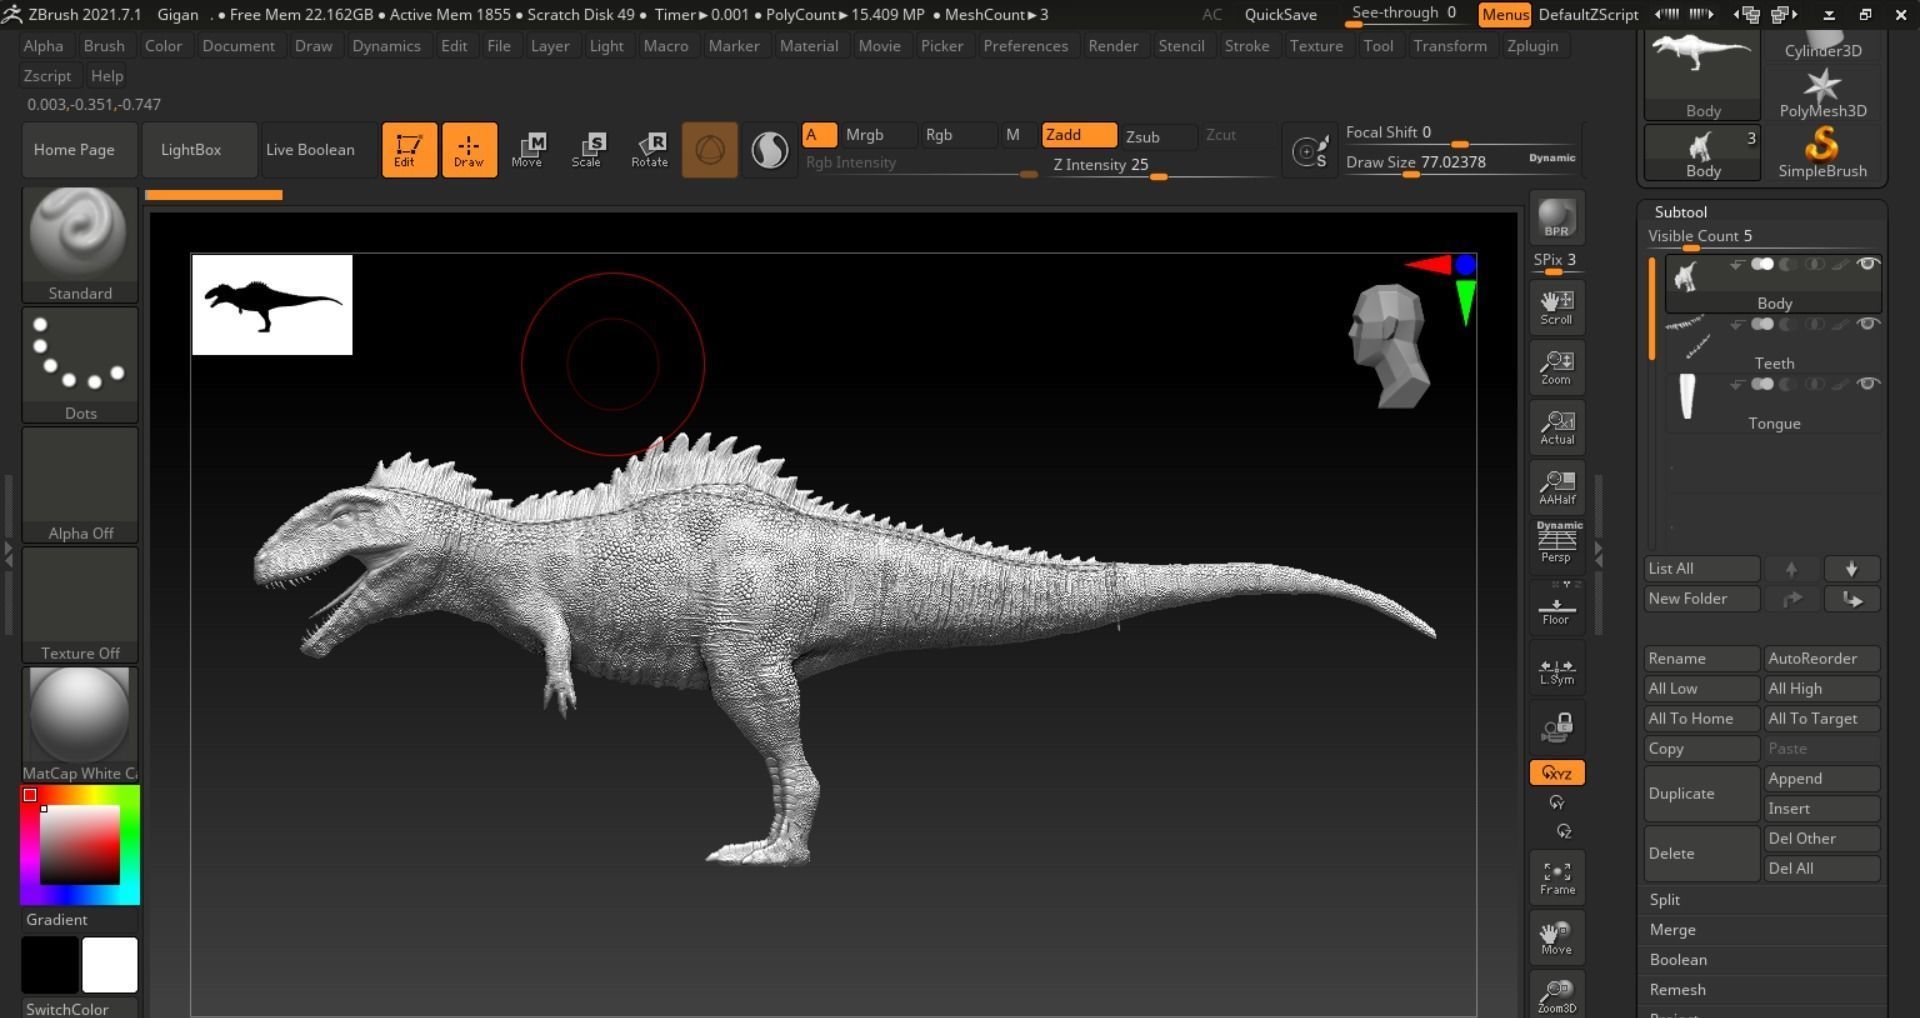
Task: Click the AAHalf view icon
Action: pyautogui.click(x=1556, y=487)
